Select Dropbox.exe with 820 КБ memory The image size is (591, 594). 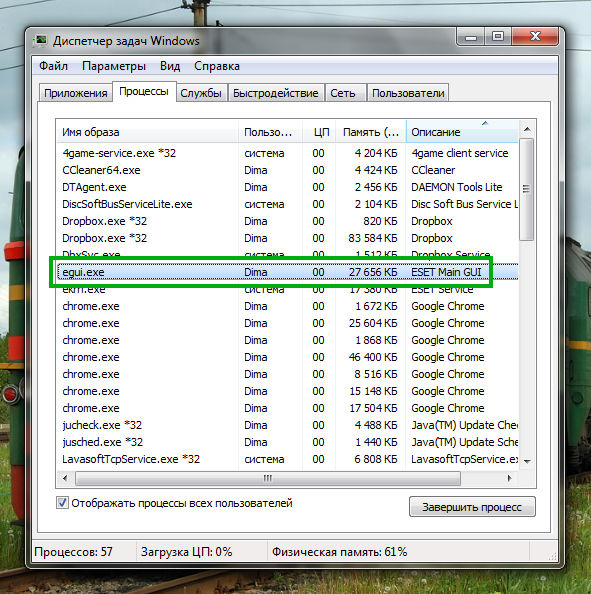point(287,221)
